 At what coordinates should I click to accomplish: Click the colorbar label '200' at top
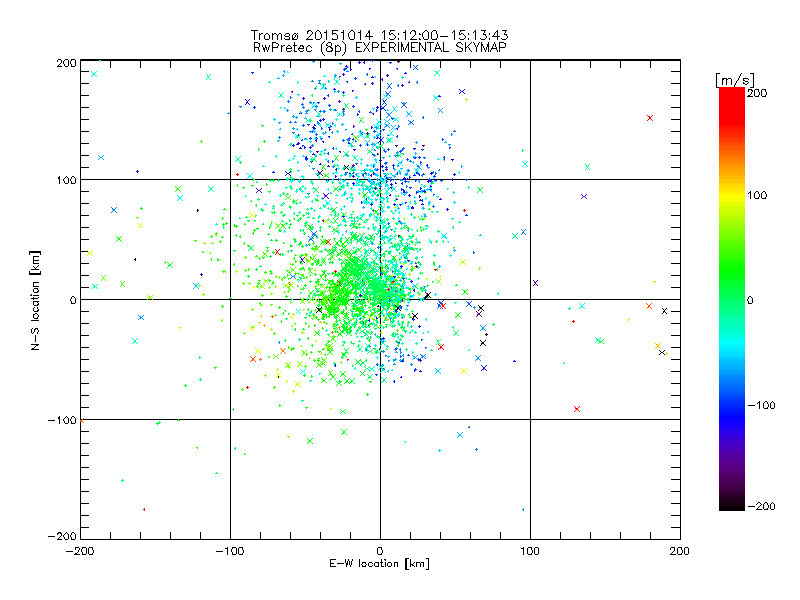pyautogui.click(x=757, y=93)
